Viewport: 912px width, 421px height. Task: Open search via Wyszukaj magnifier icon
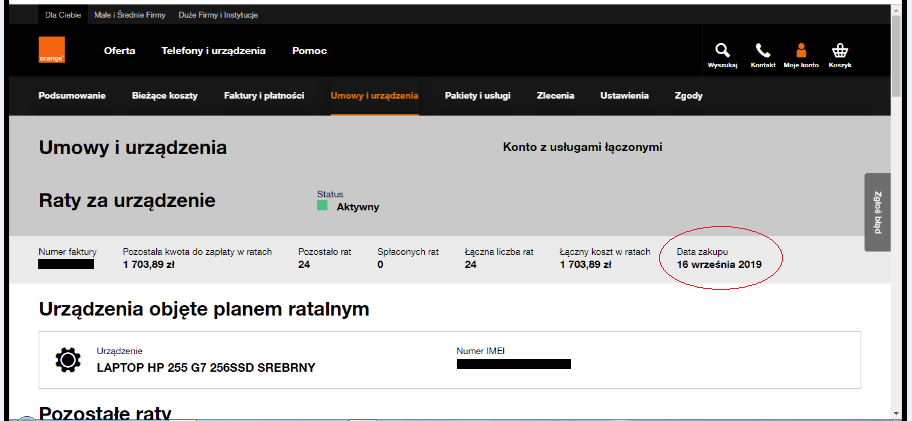[x=722, y=51]
